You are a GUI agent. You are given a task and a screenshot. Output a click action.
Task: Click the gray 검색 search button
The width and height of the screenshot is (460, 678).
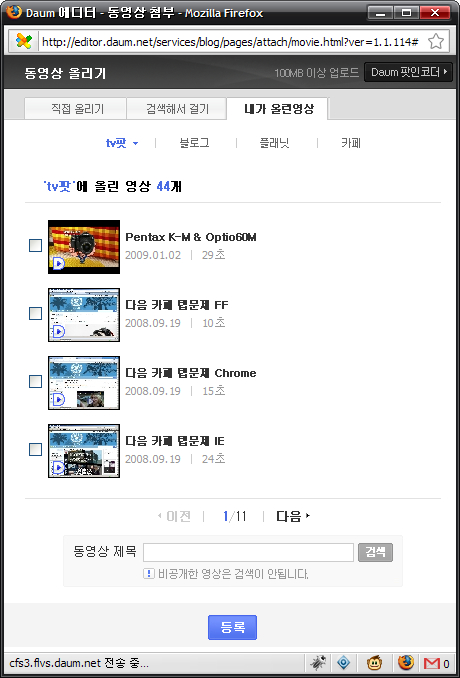375,552
